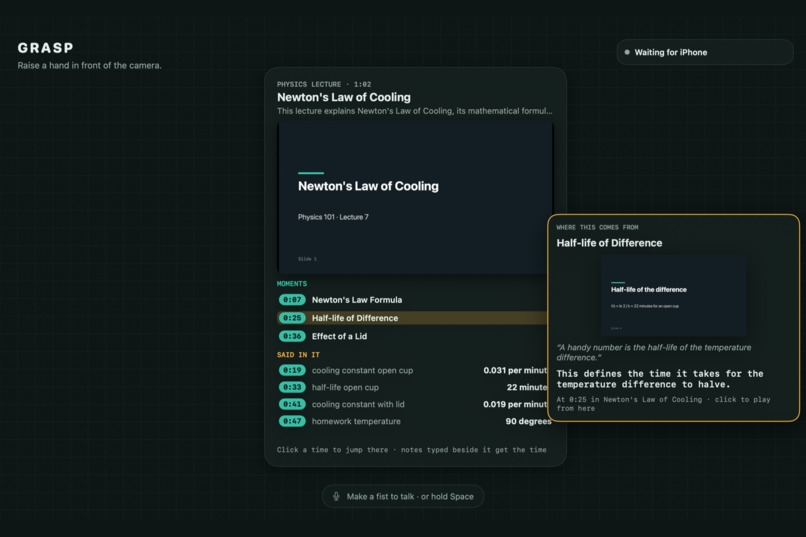Click the Waiting for iPhone status pill
This screenshot has height=537, width=806.
click(705, 52)
